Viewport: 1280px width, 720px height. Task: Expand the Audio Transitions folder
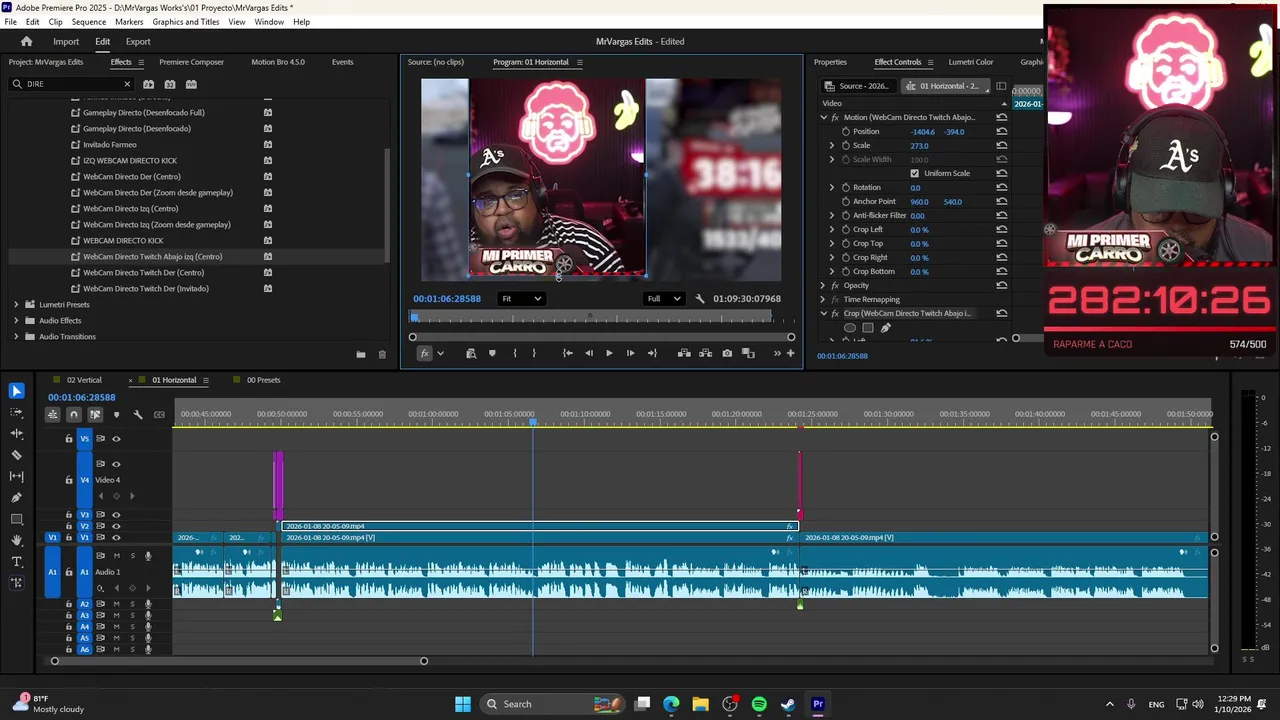coord(16,336)
